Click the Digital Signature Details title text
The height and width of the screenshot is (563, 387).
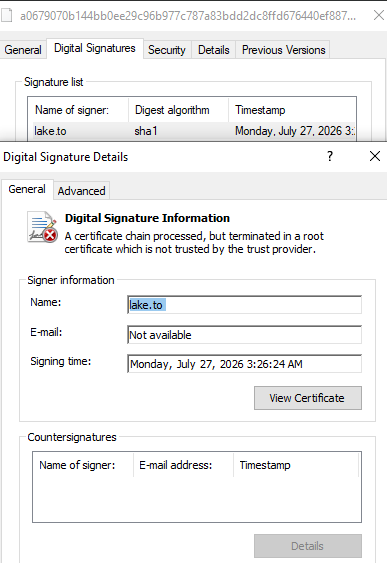tap(65, 157)
